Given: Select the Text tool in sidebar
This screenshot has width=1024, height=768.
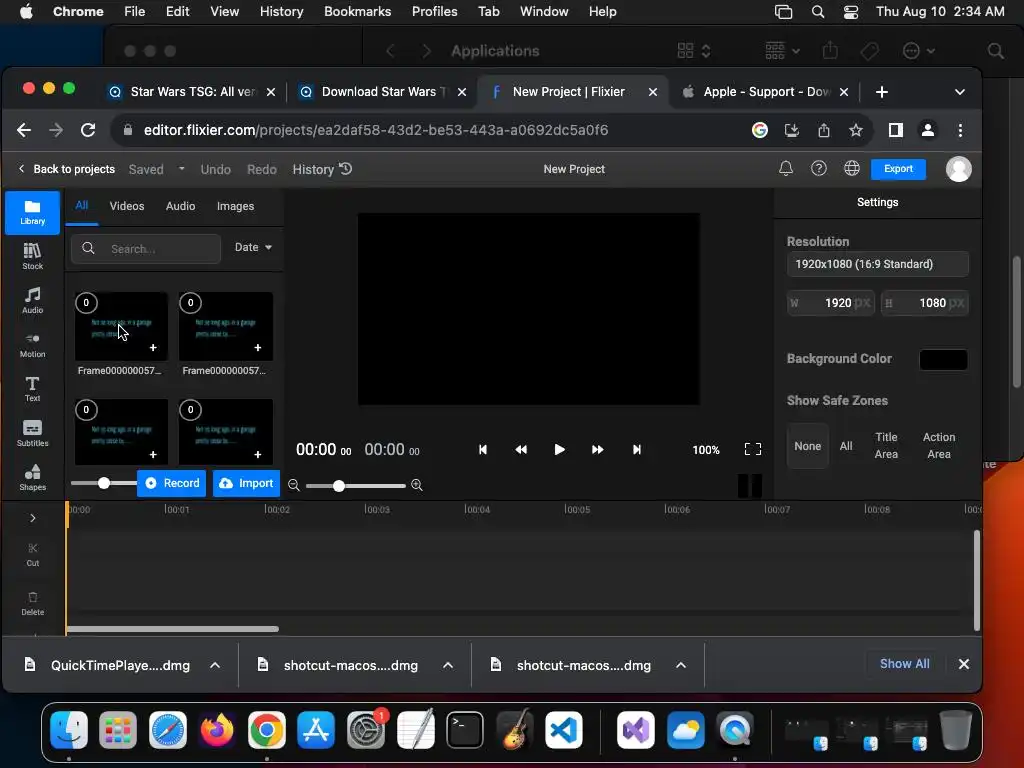Looking at the screenshot, I should click(32, 389).
